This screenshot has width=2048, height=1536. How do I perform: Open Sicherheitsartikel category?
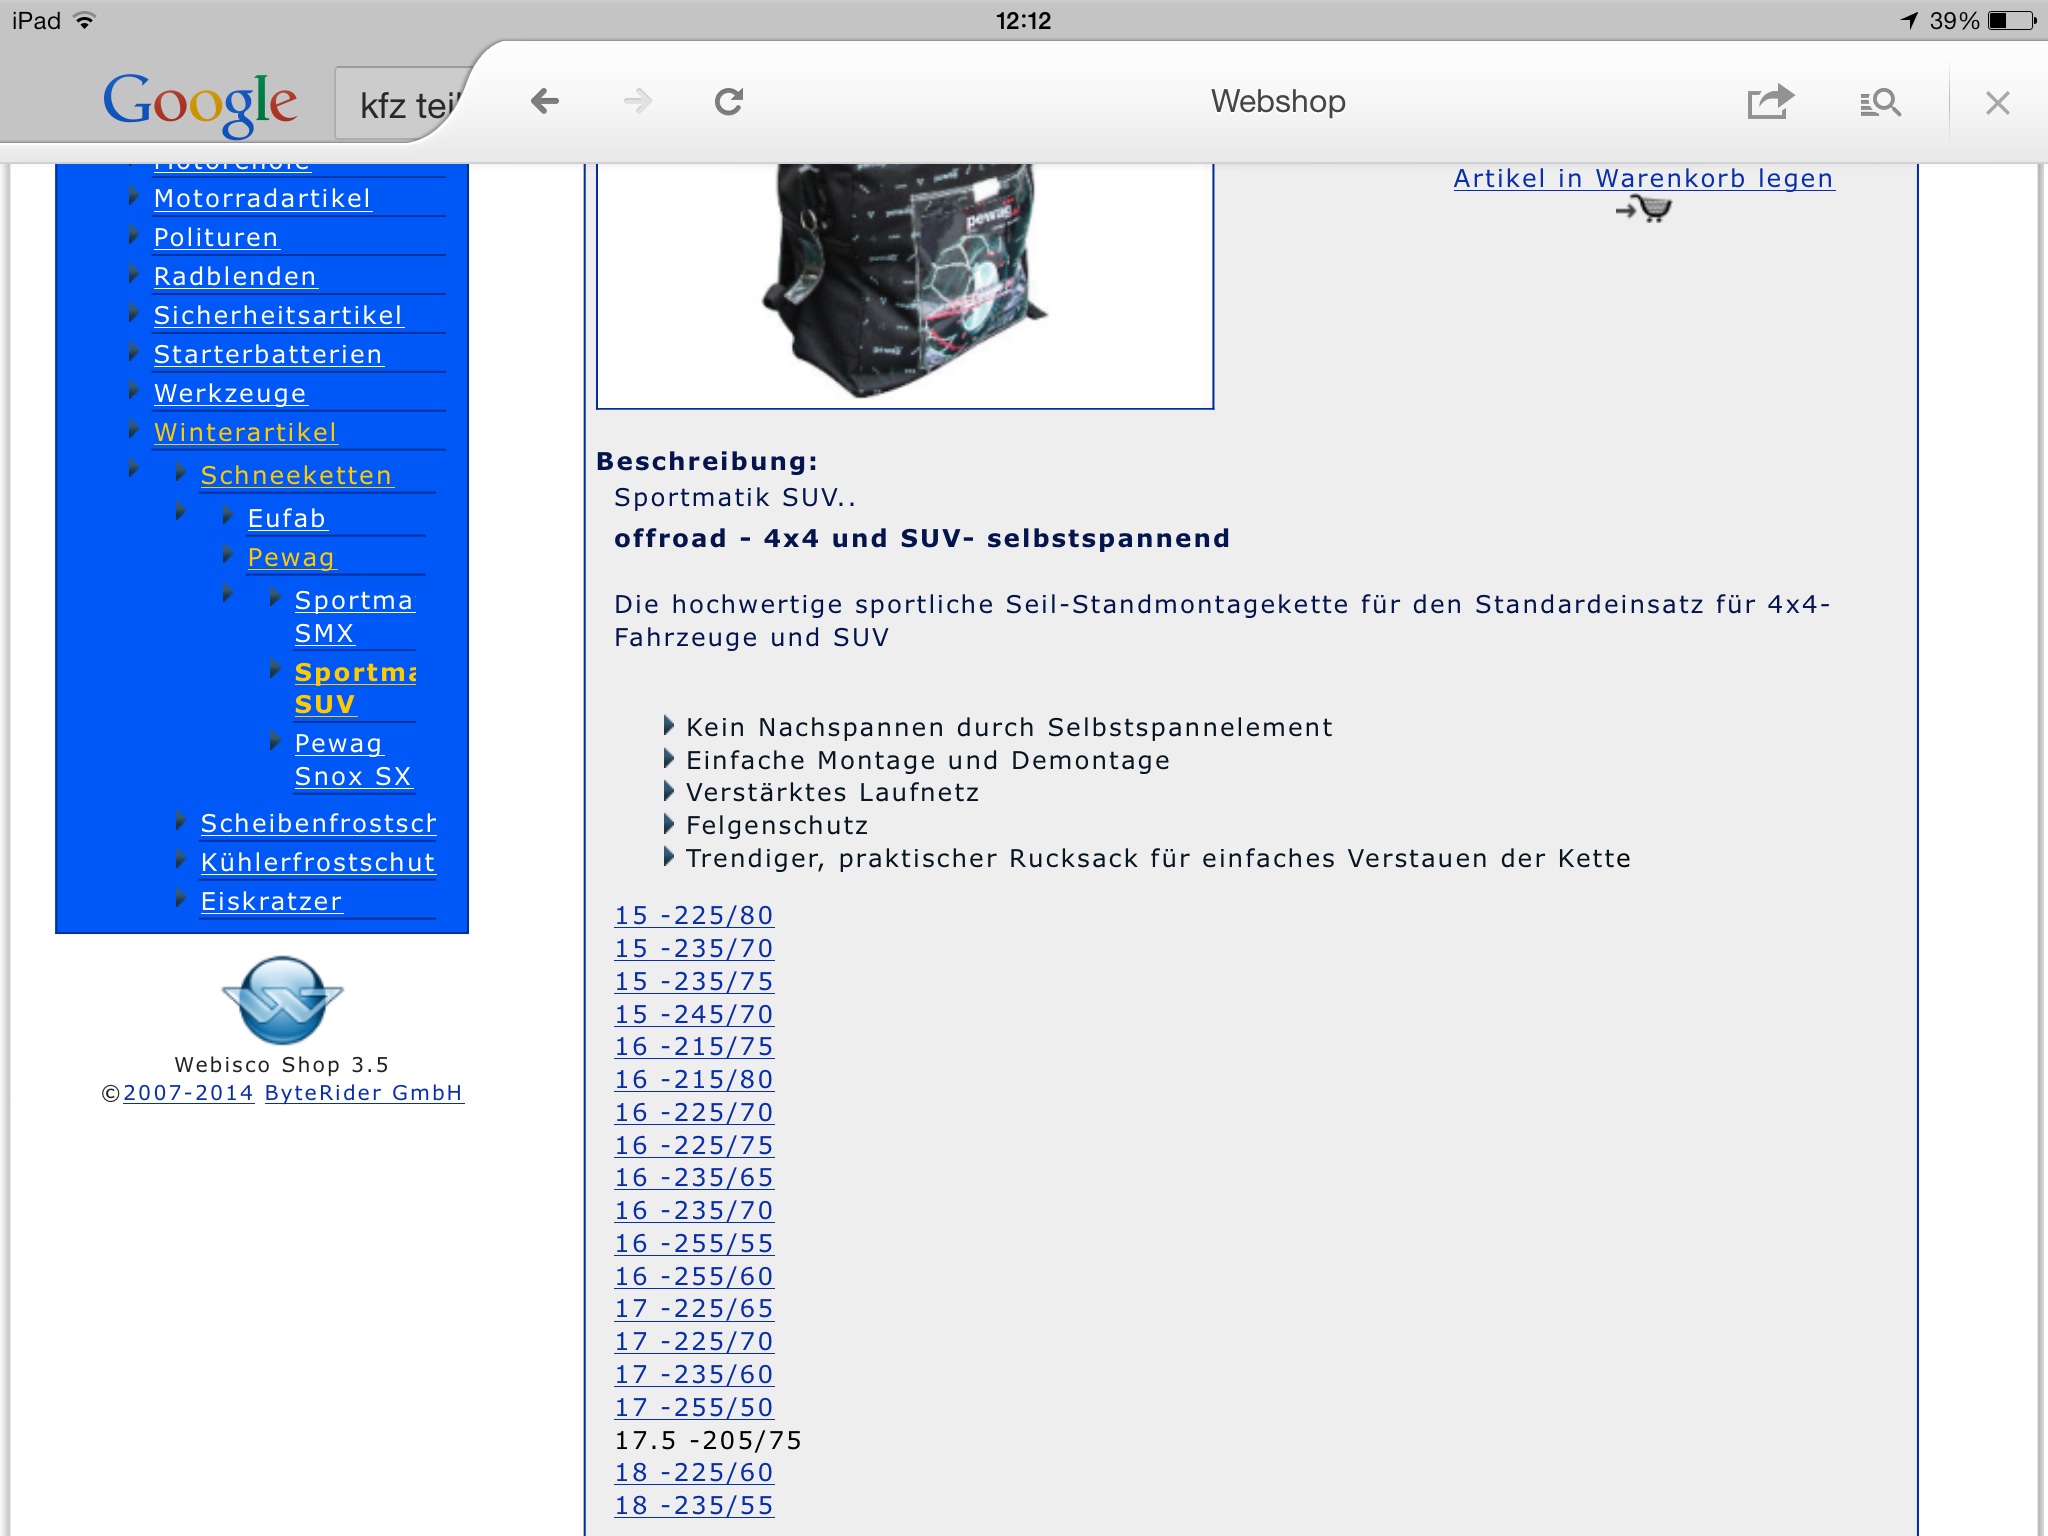pos(278,315)
